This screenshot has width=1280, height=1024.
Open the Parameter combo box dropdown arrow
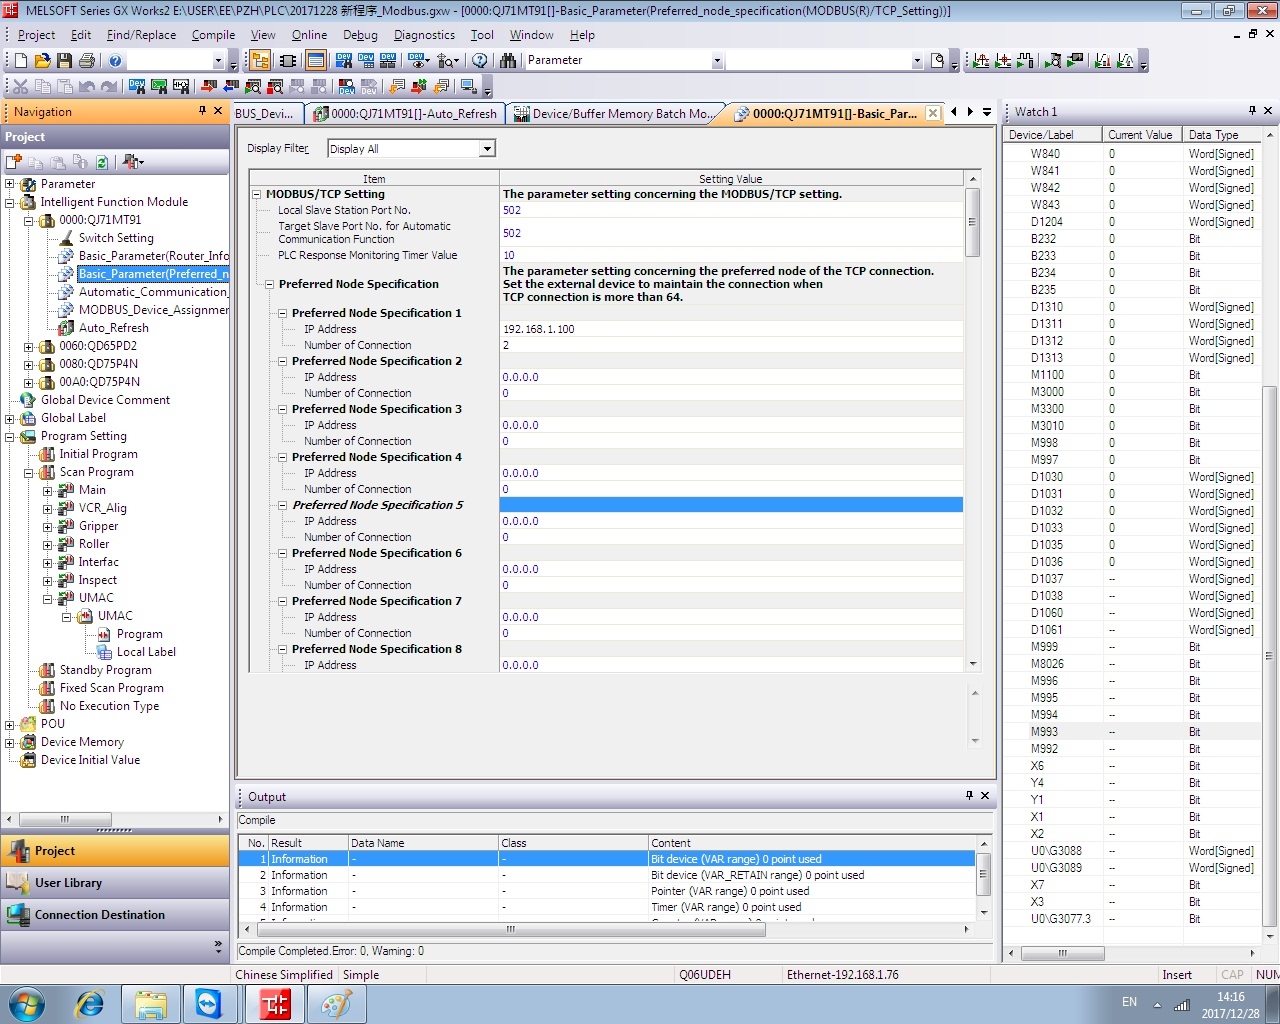(x=717, y=61)
